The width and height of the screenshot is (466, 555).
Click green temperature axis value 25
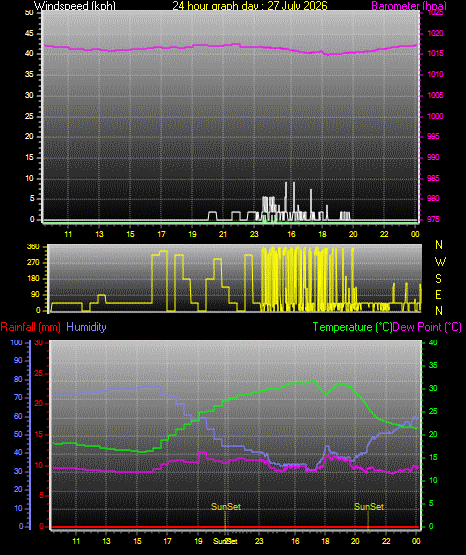point(433,411)
